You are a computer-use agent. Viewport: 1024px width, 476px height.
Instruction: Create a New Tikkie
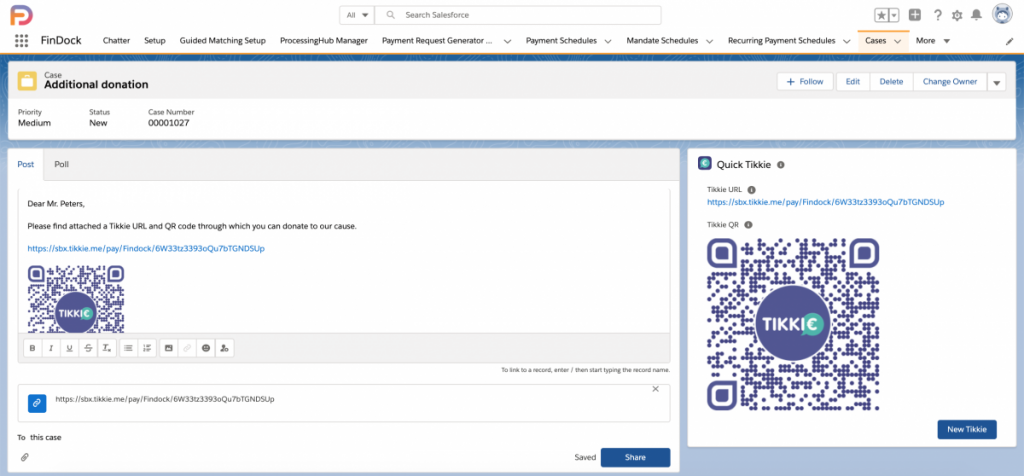pos(967,430)
